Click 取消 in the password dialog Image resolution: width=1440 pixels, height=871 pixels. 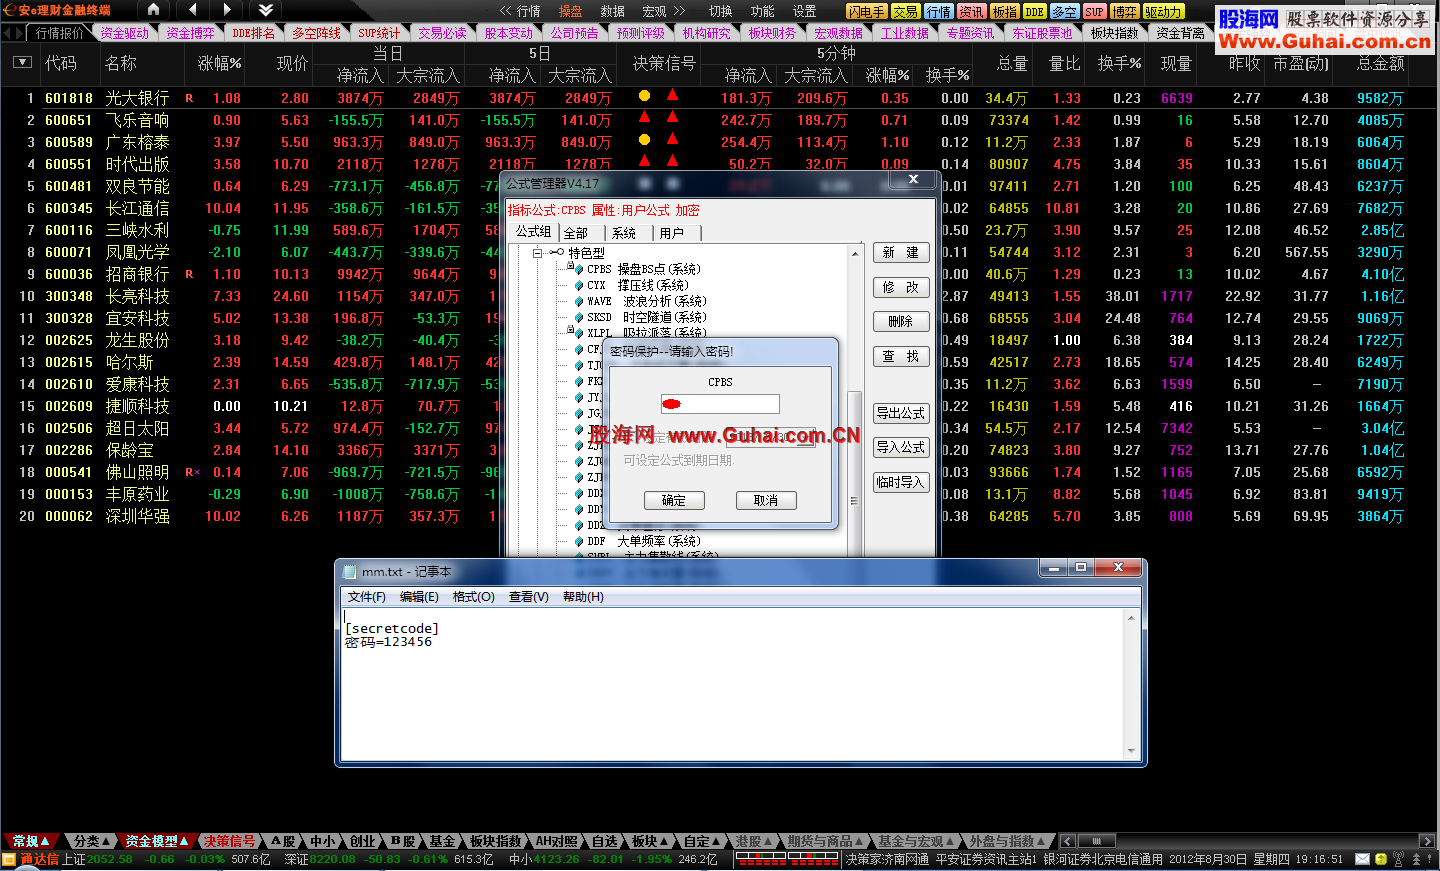(766, 500)
